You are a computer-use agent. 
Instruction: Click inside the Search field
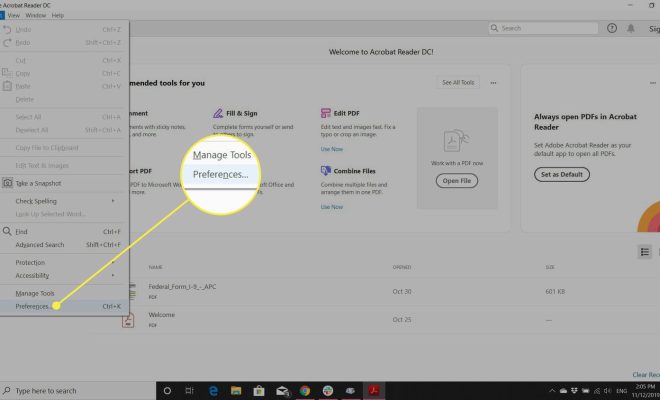tap(543, 28)
